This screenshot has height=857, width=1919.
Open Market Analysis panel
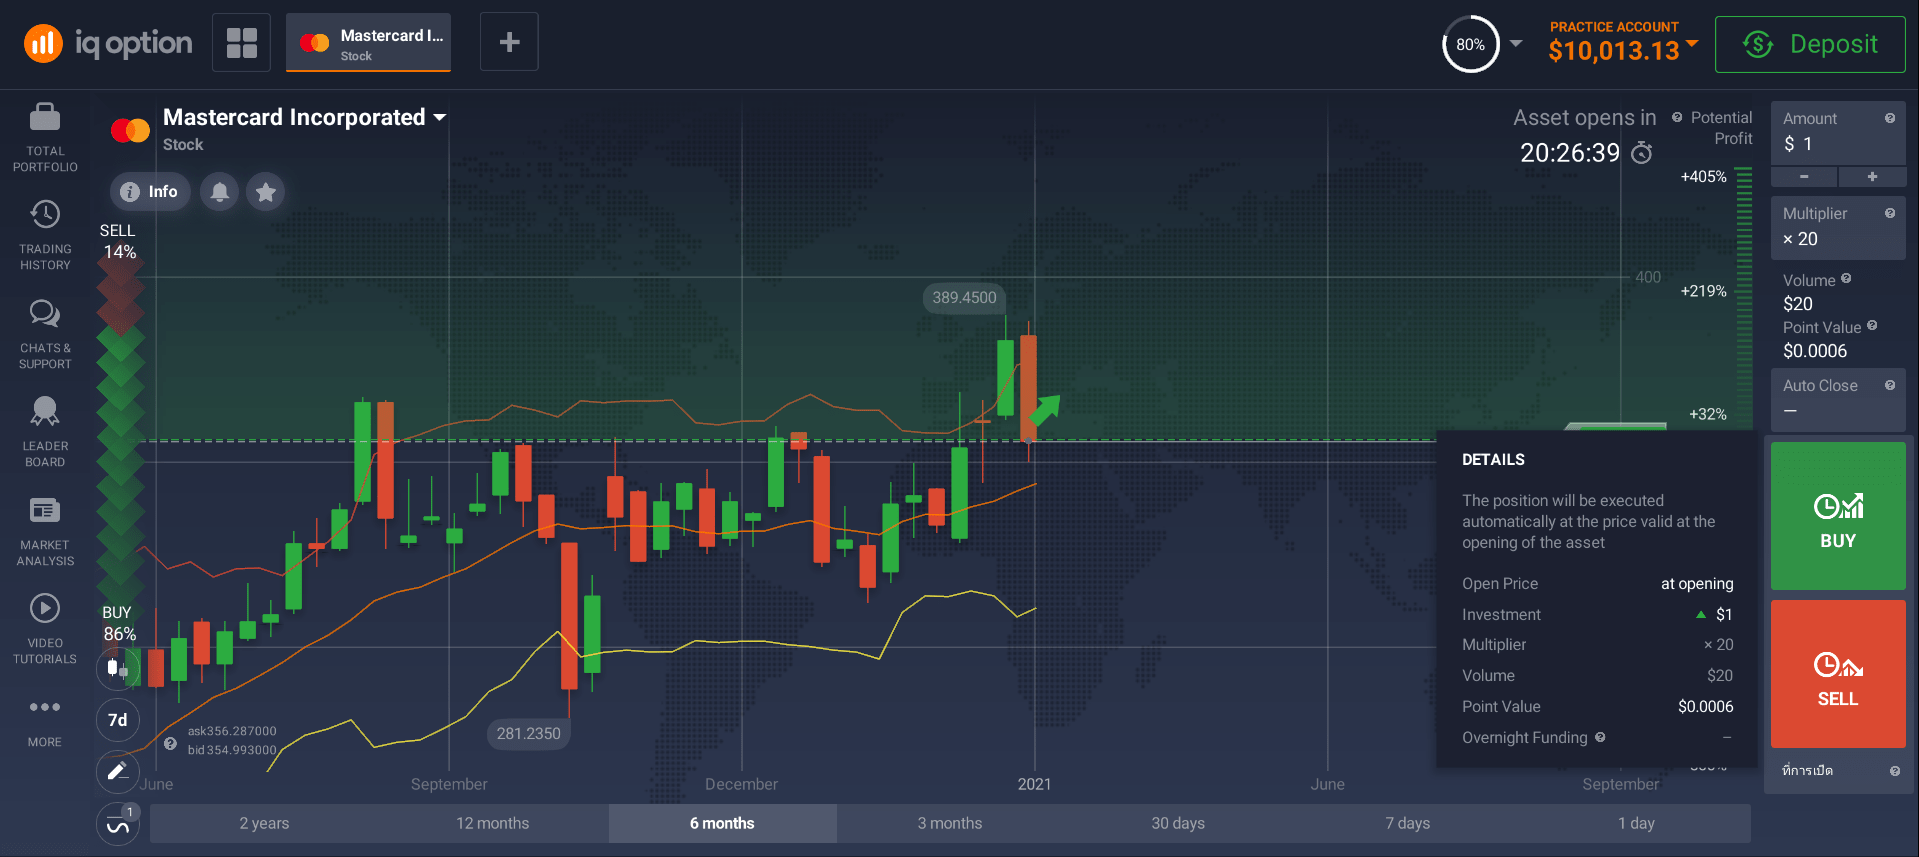tap(45, 532)
